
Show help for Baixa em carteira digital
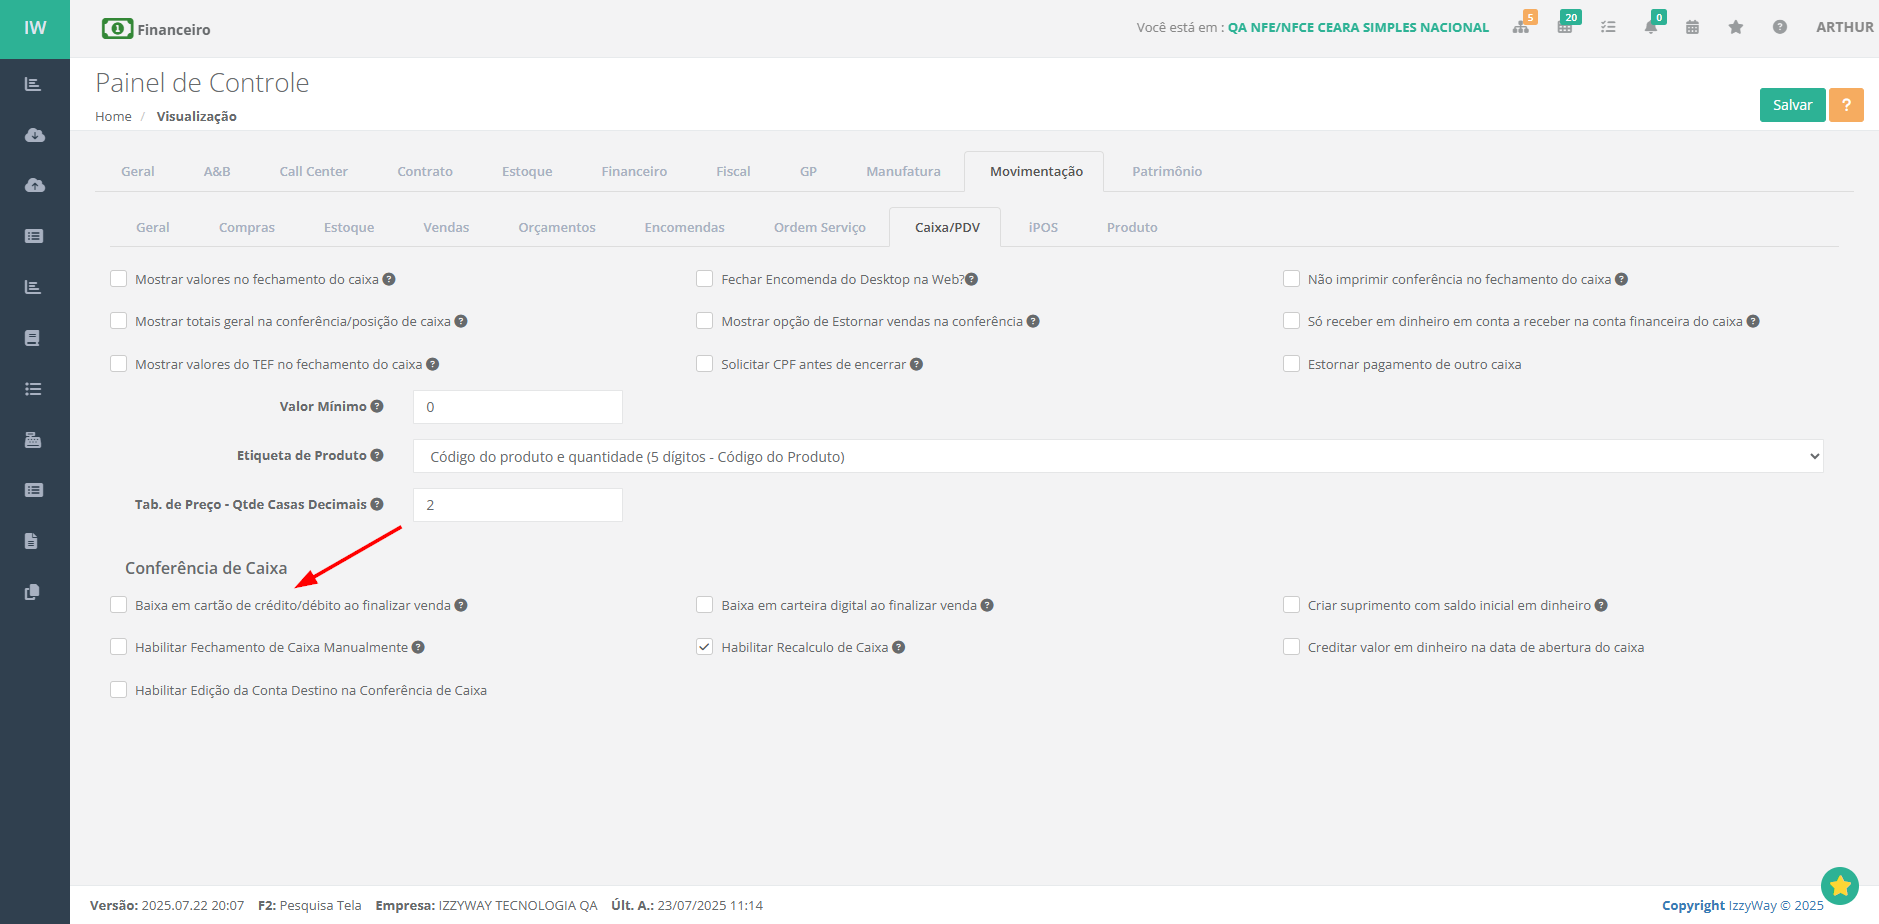[987, 605]
